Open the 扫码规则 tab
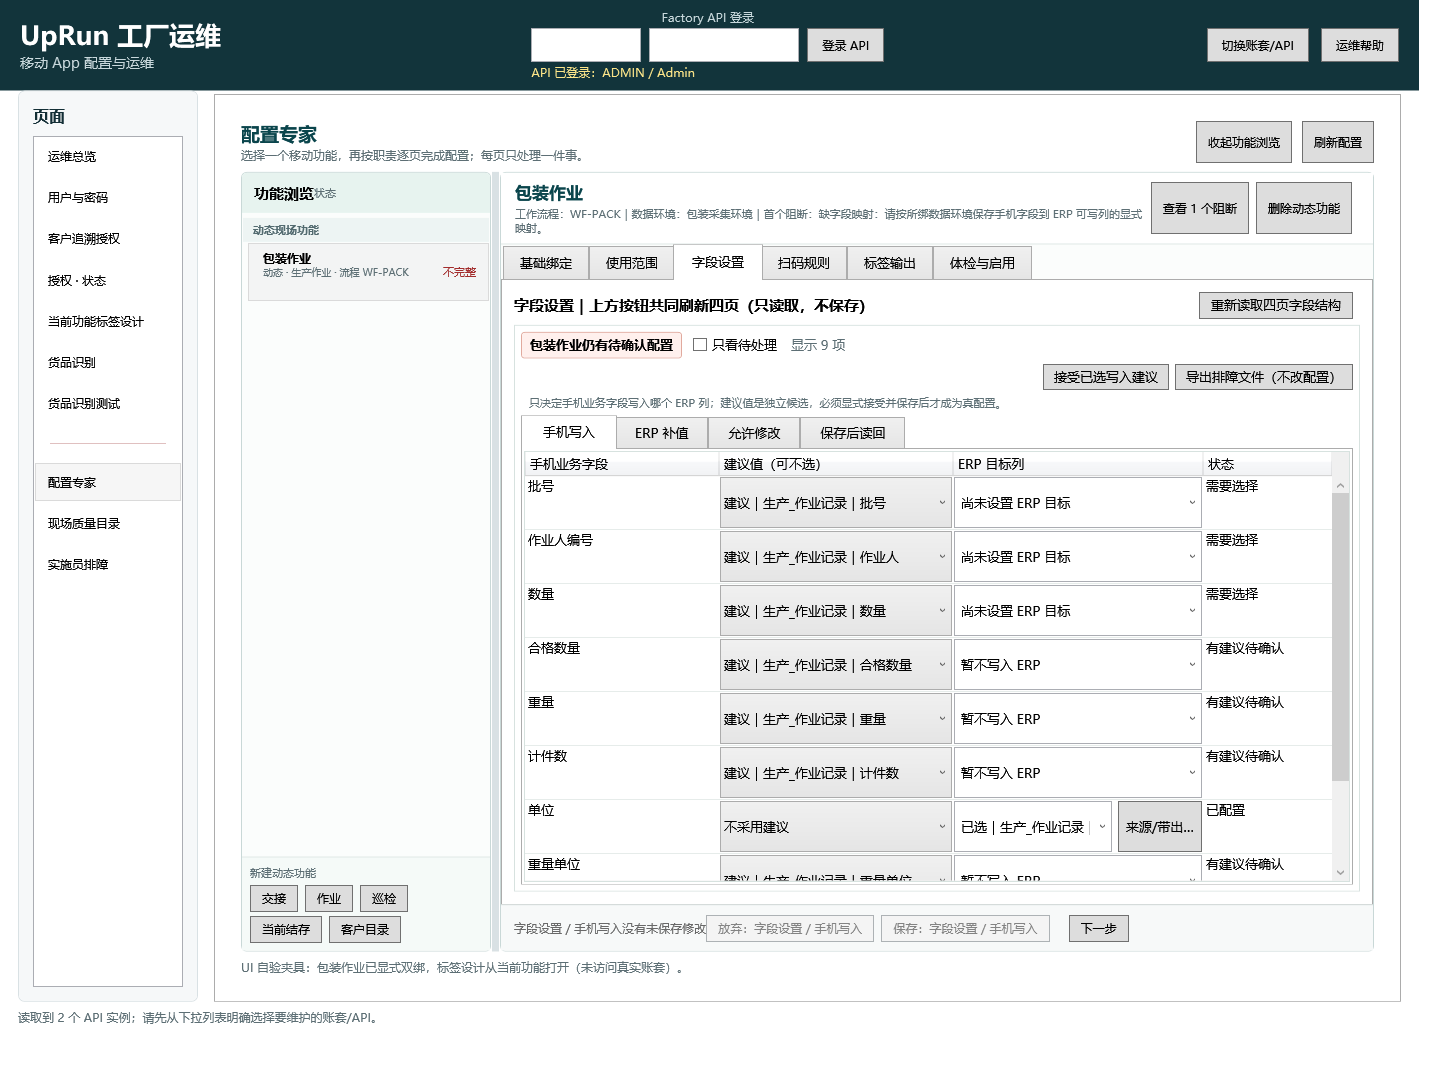Screen dimensions: 1435x1078 804,263
